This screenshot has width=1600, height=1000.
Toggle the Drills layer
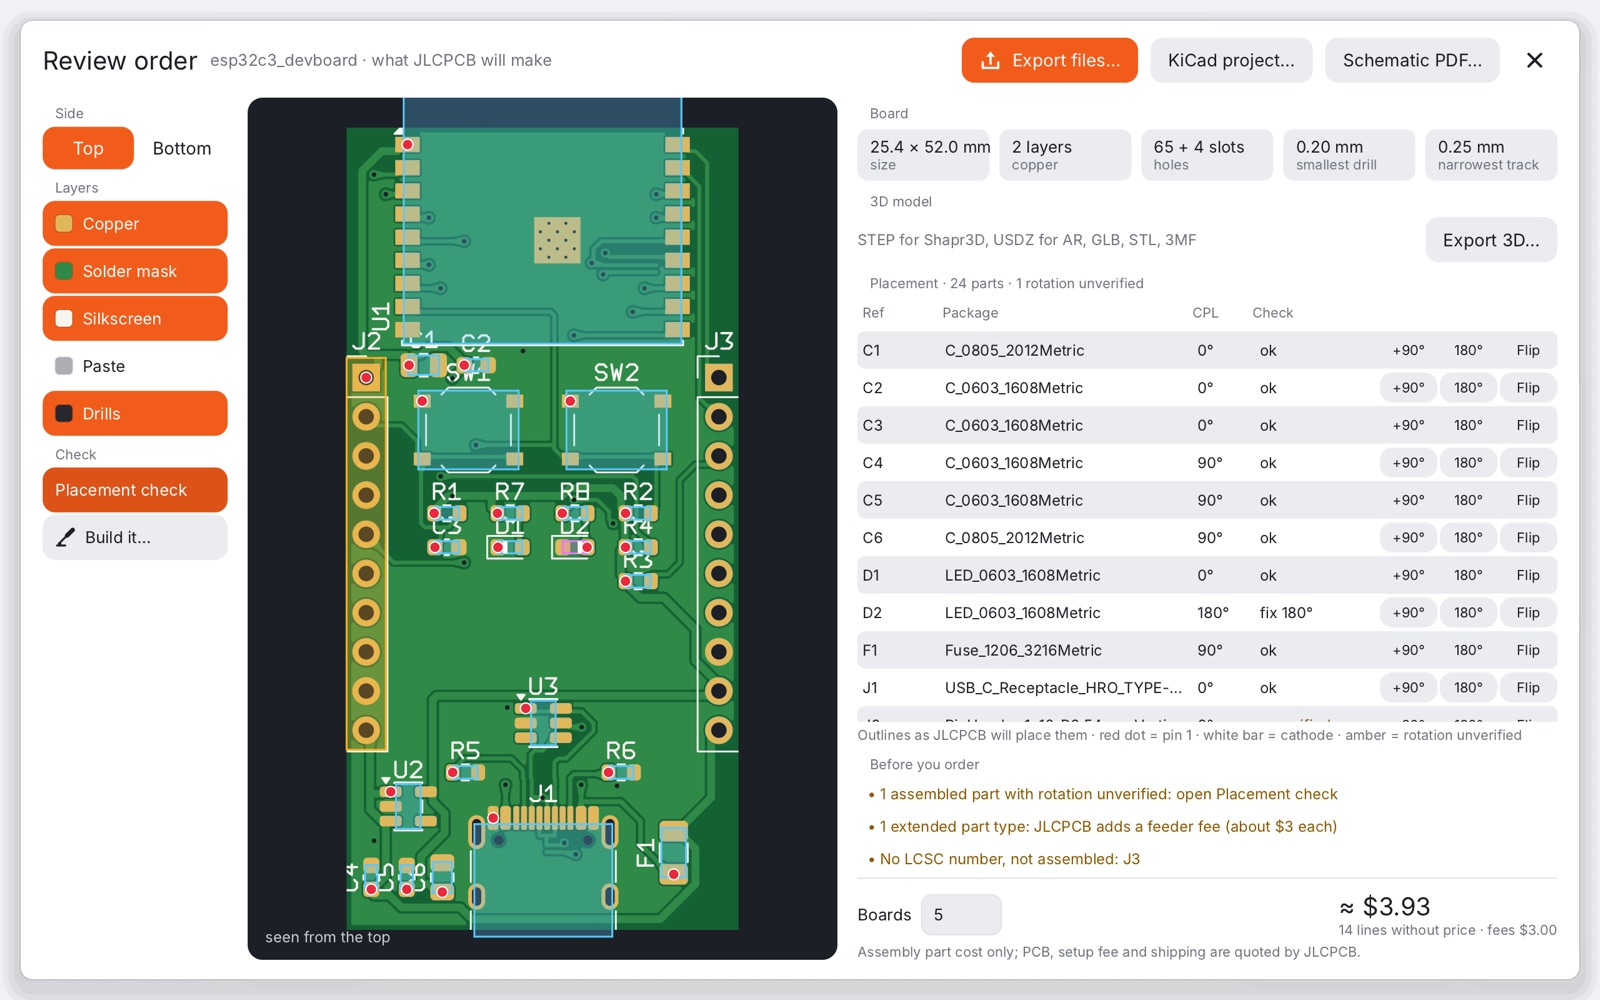point(135,413)
